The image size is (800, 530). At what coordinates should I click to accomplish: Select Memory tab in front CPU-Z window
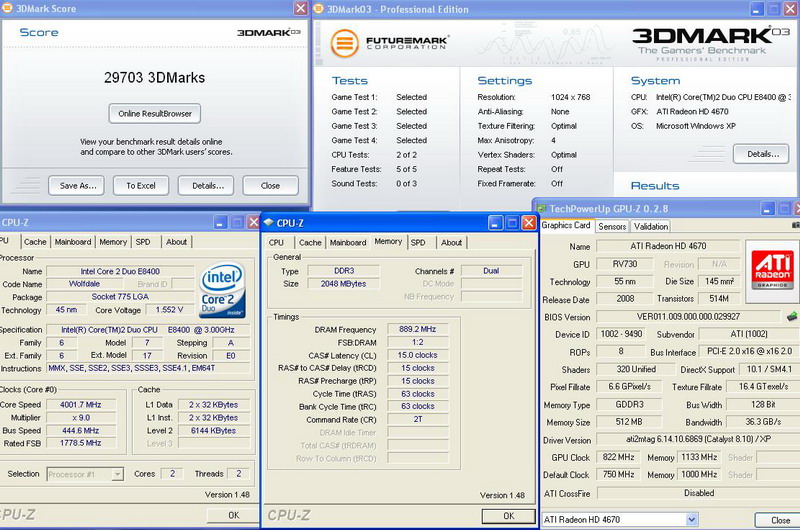[x=388, y=241]
